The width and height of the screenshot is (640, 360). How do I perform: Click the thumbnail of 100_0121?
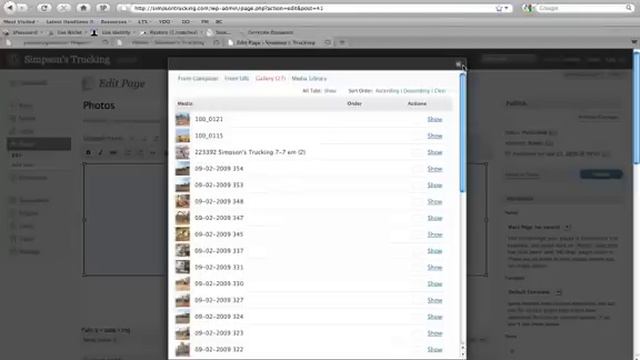tap(182, 119)
